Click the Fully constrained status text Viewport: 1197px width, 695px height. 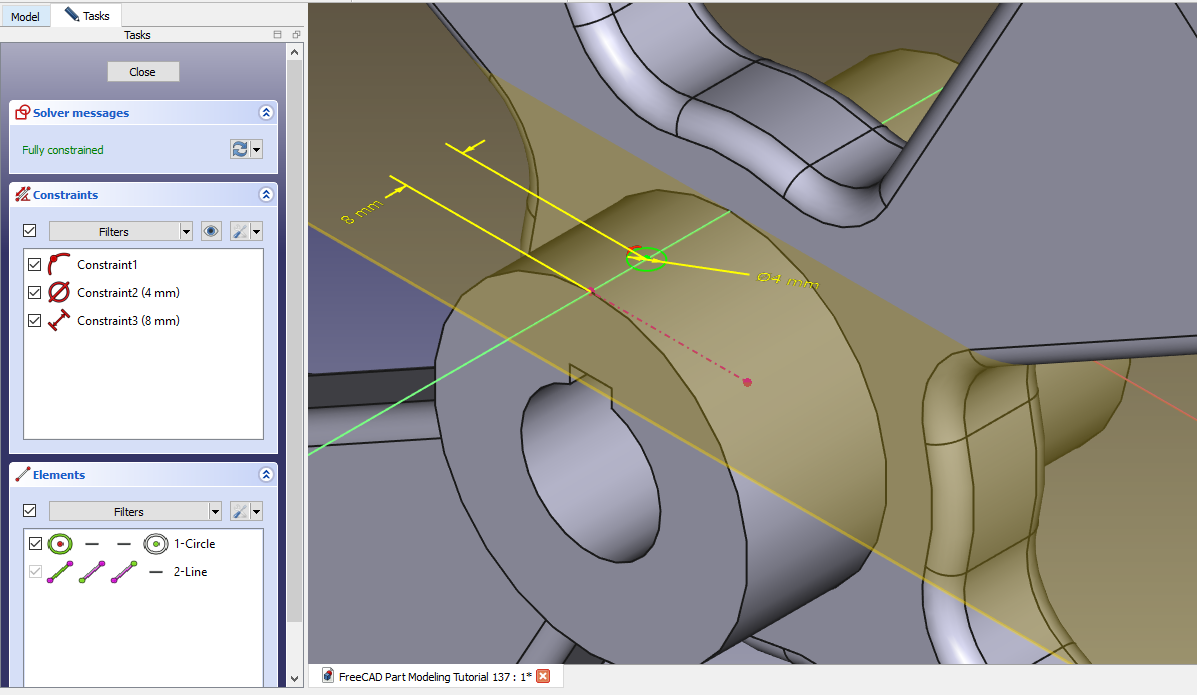click(x=63, y=150)
